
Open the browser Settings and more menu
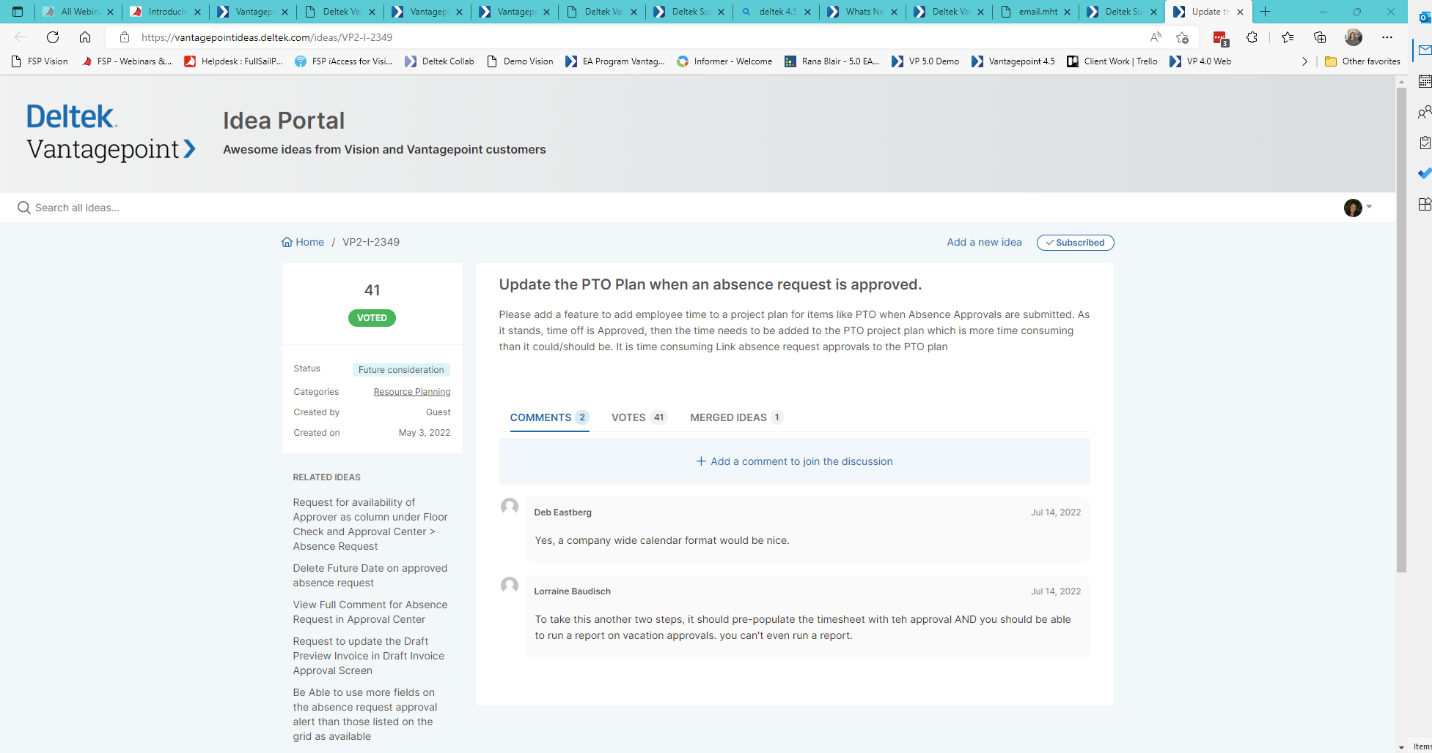(1387, 37)
